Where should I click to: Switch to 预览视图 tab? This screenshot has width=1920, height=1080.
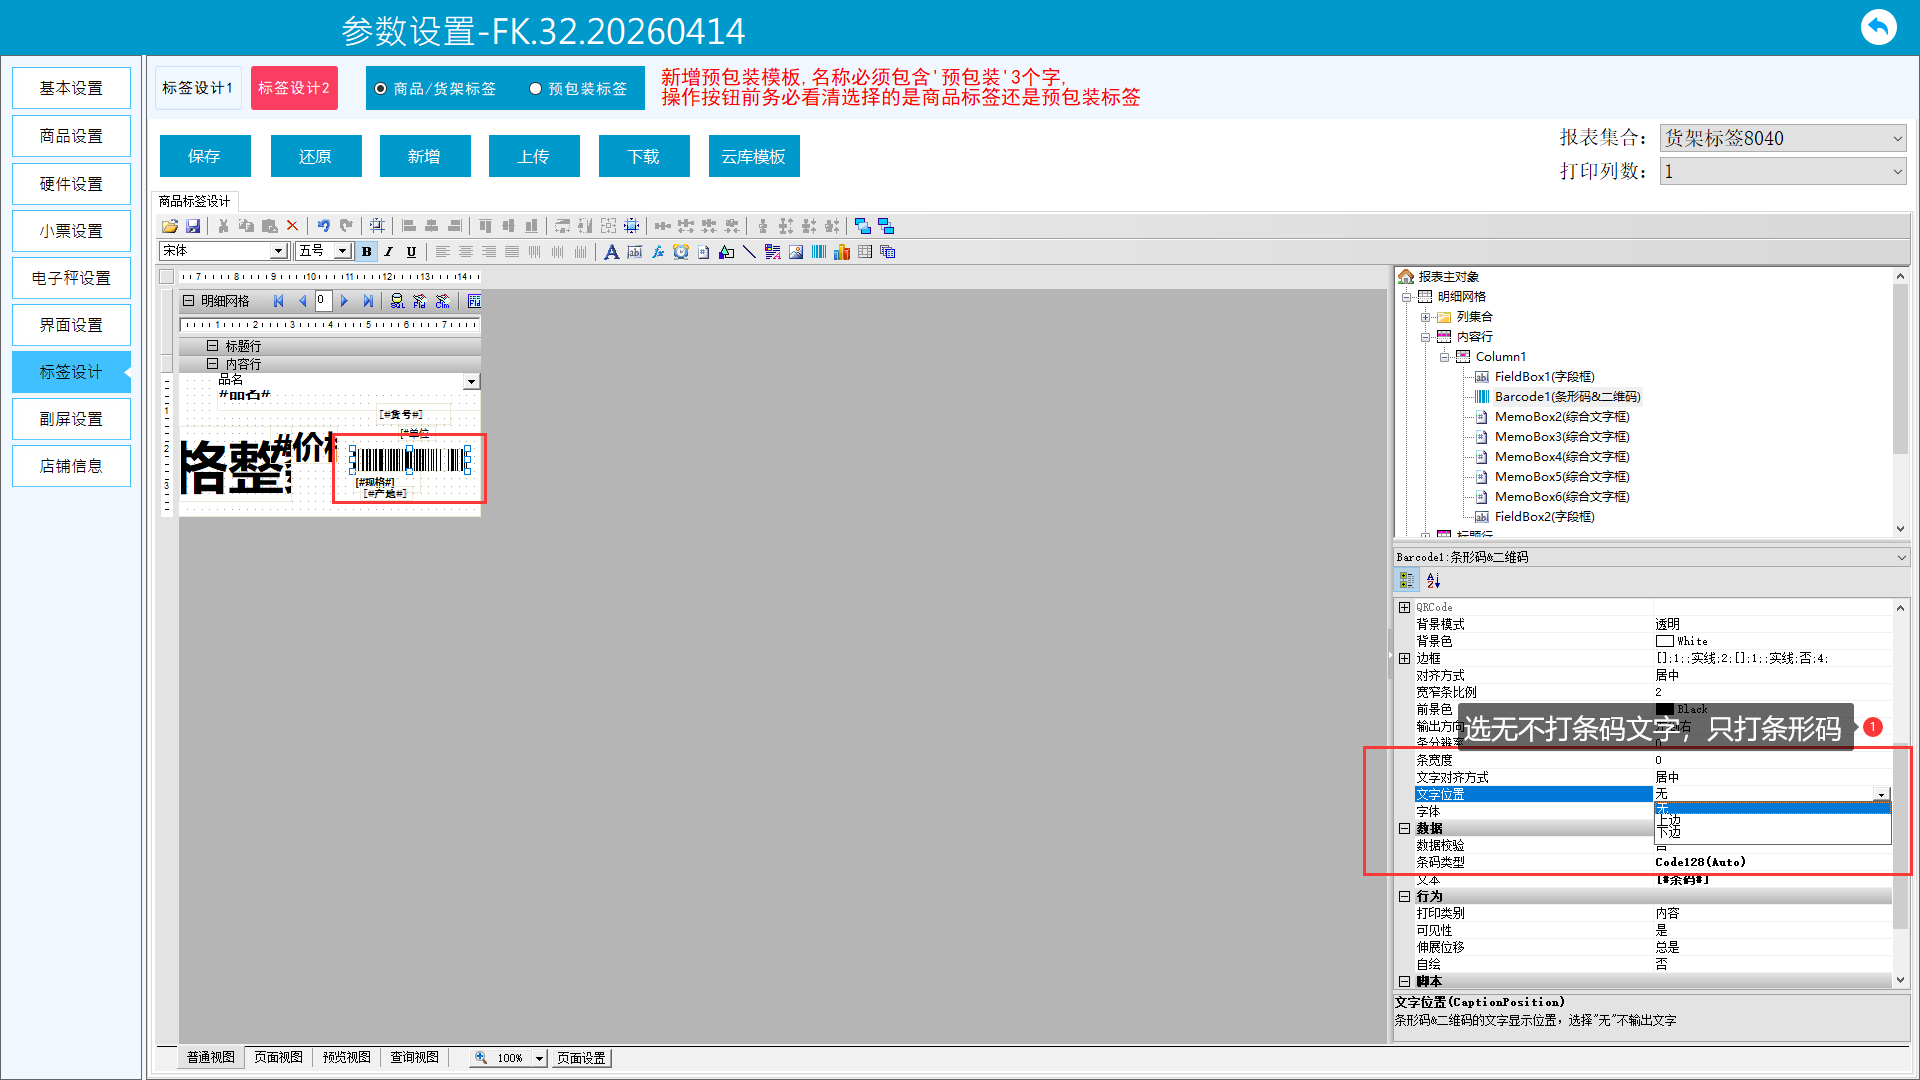click(346, 1057)
